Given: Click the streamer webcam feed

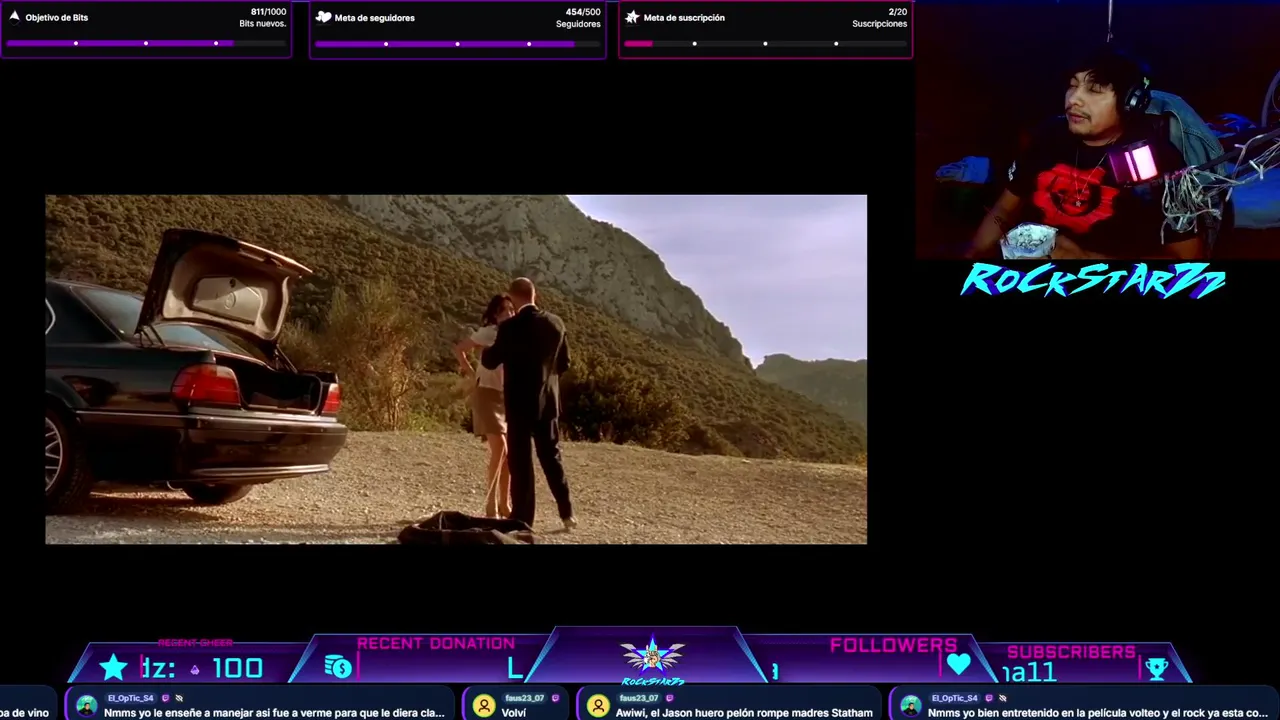Looking at the screenshot, I should (1098, 130).
